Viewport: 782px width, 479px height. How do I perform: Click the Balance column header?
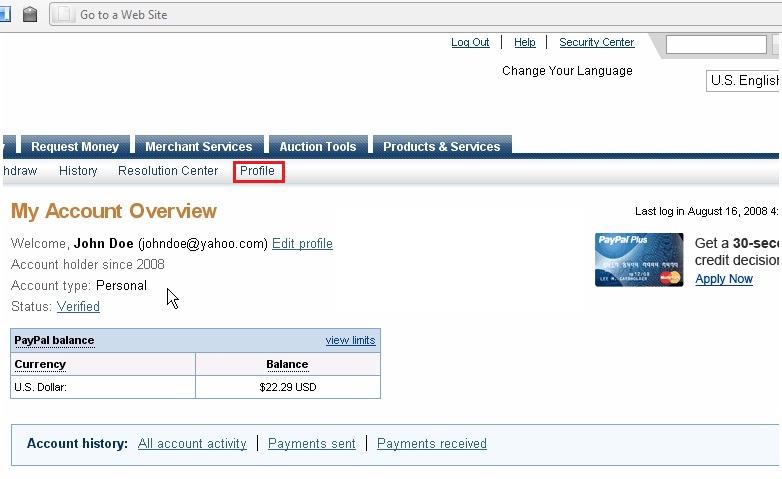[x=287, y=364]
